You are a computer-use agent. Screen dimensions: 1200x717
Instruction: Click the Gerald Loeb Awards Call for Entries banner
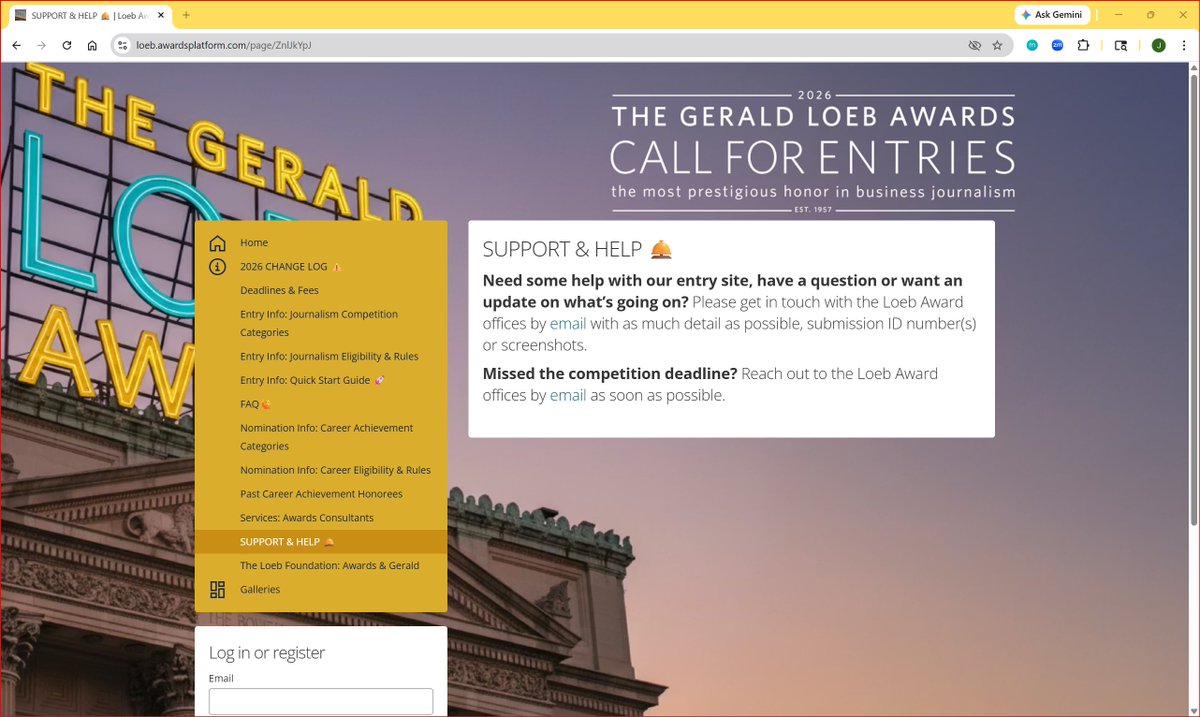pyautogui.click(x=813, y=152)
